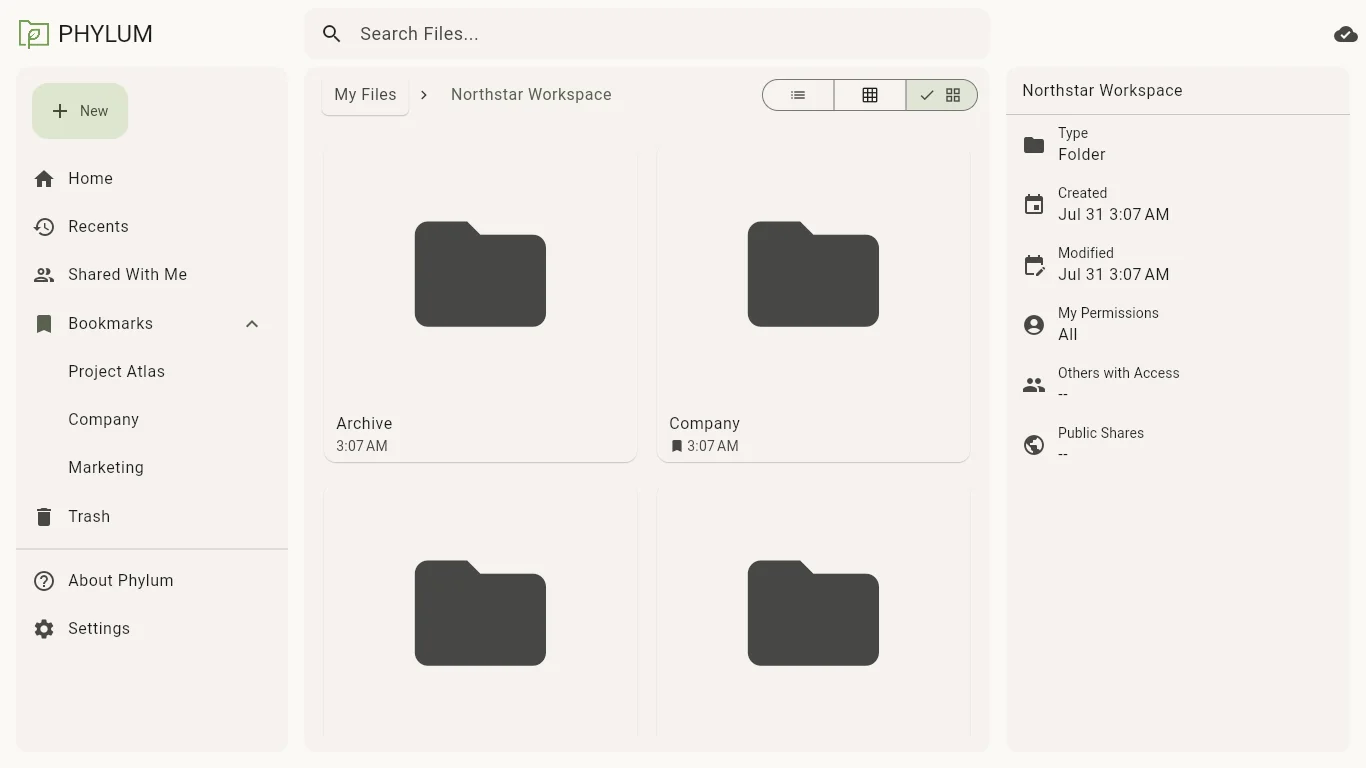The height and width of the screenshot is (768, 1366).
Task: Click the cloud sync status icon
Action: (1345, 34)
